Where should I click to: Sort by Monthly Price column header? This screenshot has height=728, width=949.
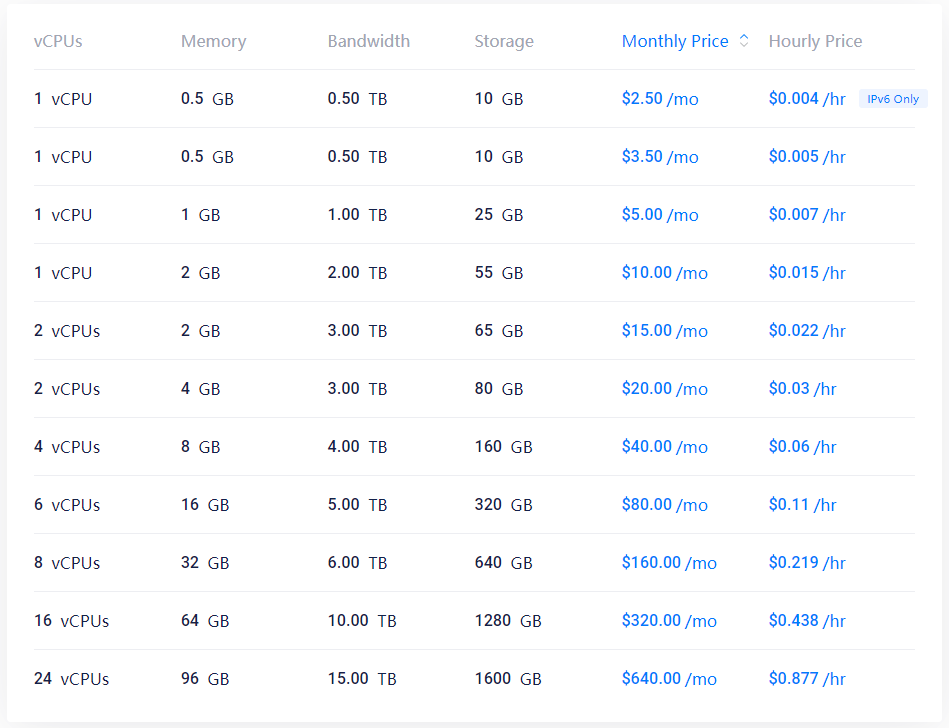675,41
